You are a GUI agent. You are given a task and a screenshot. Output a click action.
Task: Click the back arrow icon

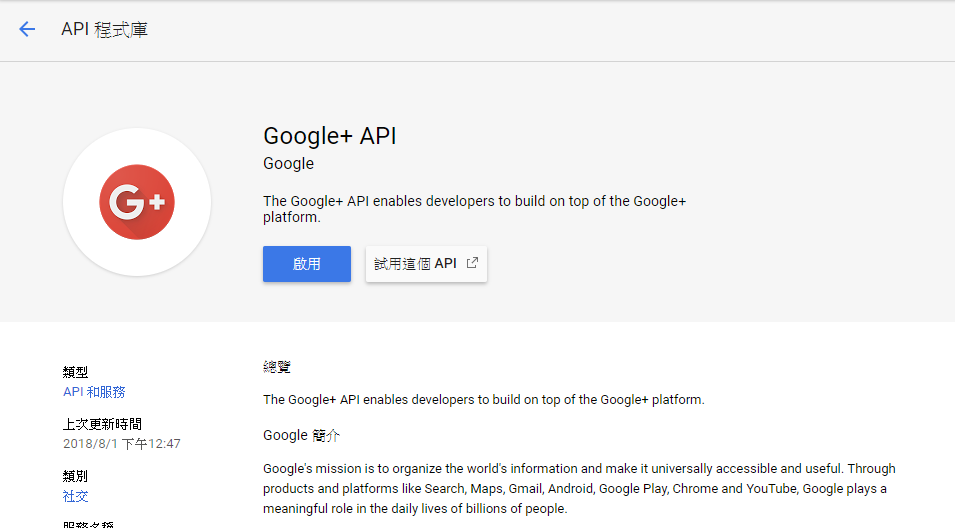point(27,29)
